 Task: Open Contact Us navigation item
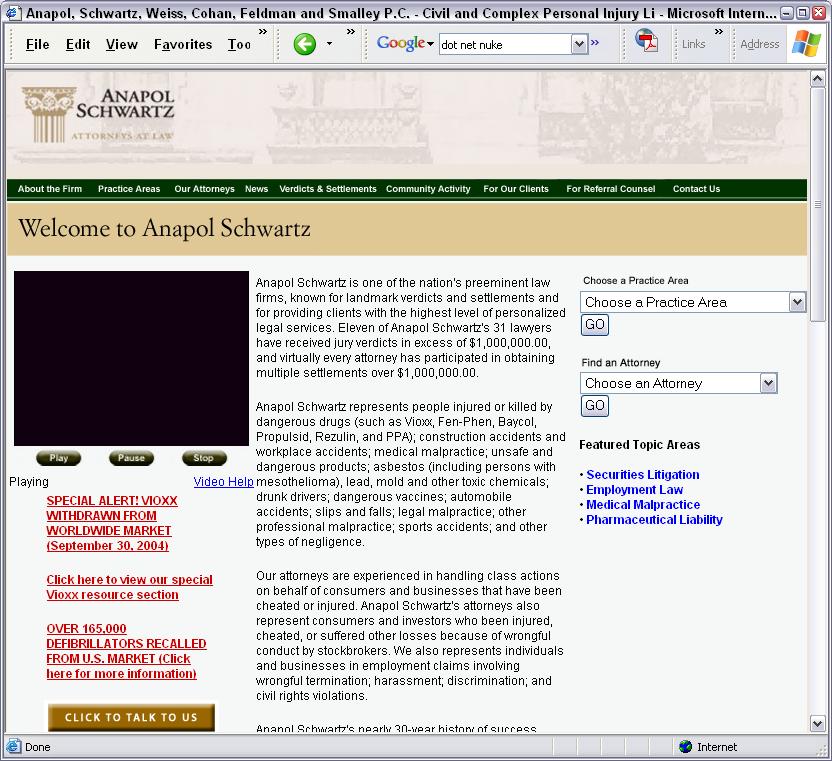click(696, 189)
